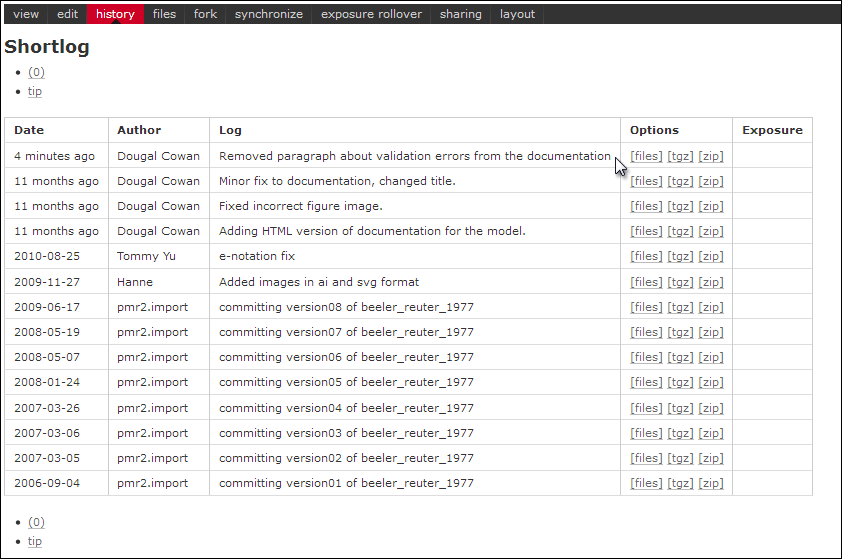The image size is (842, 559).
Task: Open [files] for 'Adding HTML version' commit
Action: click(646, 231)
